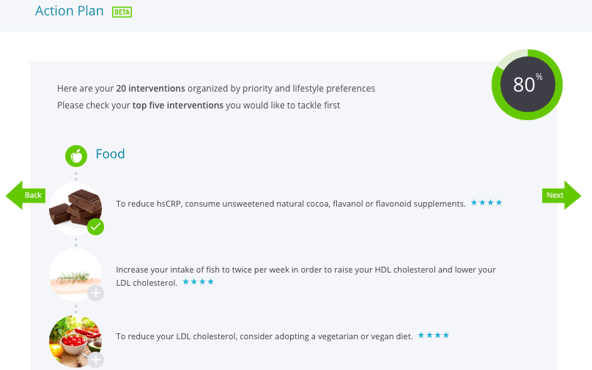Viewport: 592px width, 370px height.
Task: Go Back using the green arrow
Action: [26, 195]
